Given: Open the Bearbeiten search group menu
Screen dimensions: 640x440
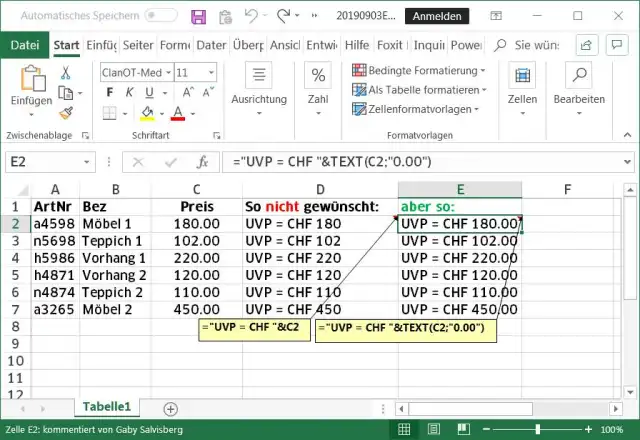Looking at the screenshot, I should click(x=579, y=89).
